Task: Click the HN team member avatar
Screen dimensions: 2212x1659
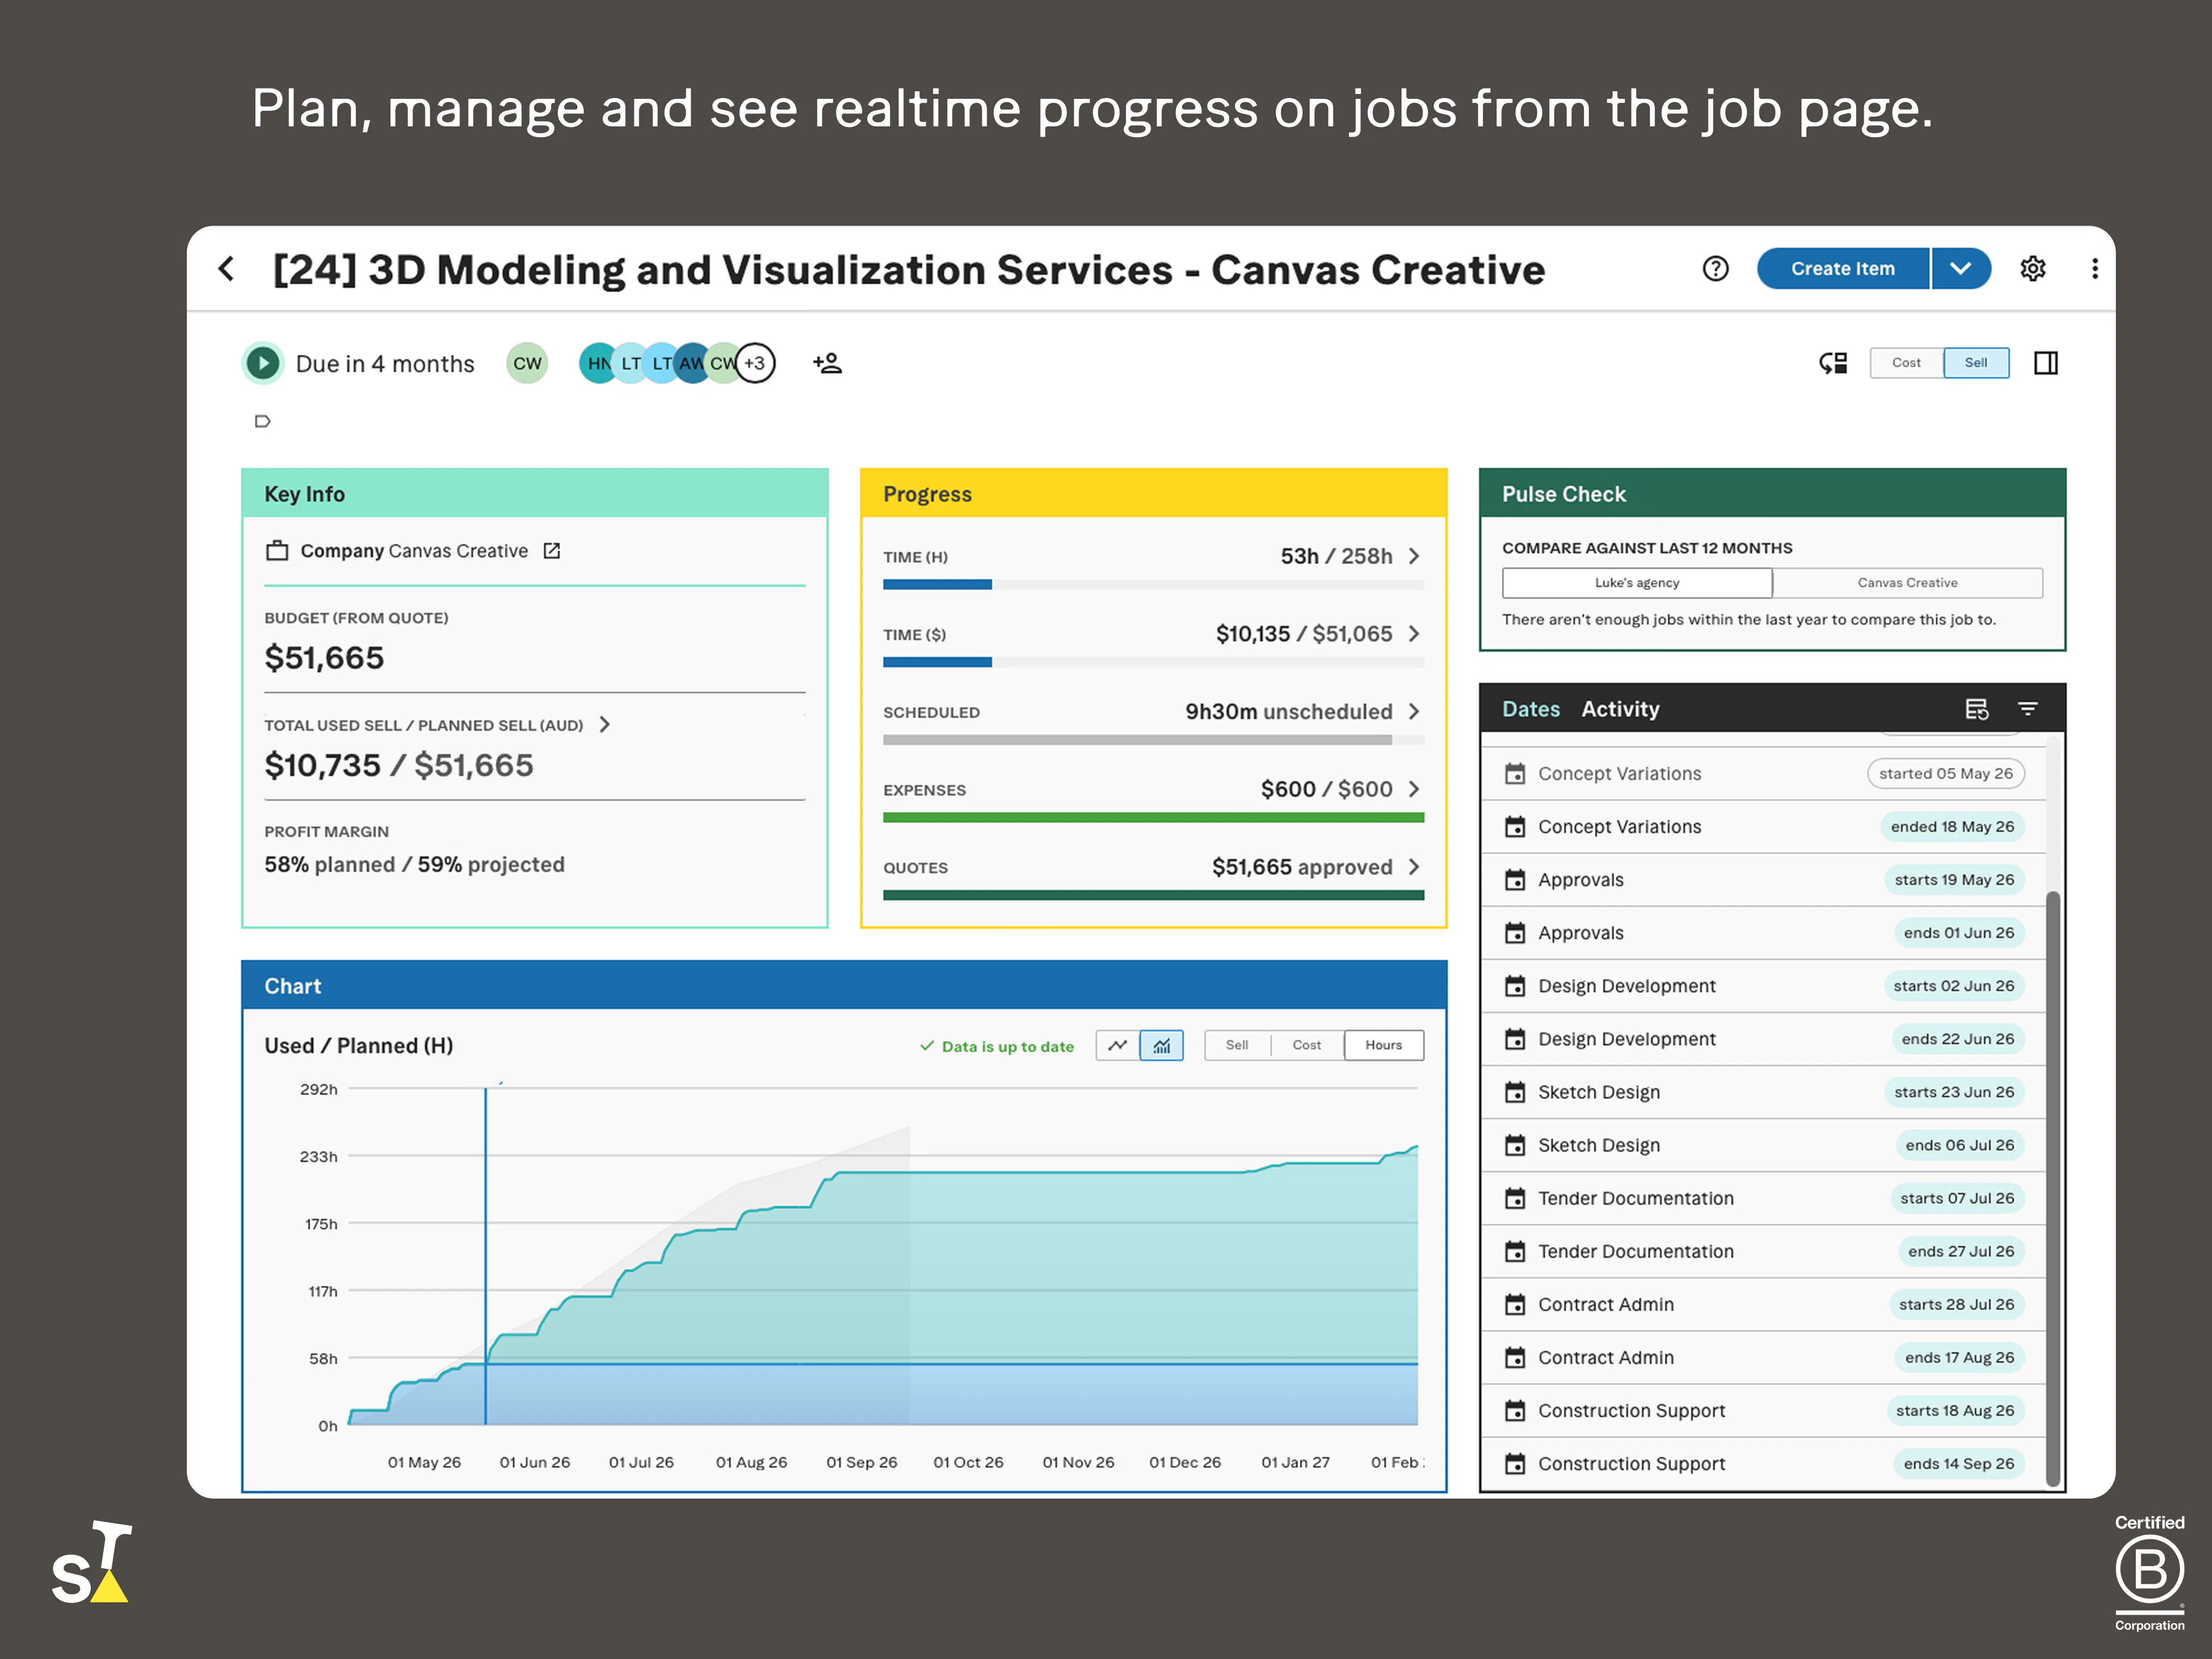Action: coord(597,363)
